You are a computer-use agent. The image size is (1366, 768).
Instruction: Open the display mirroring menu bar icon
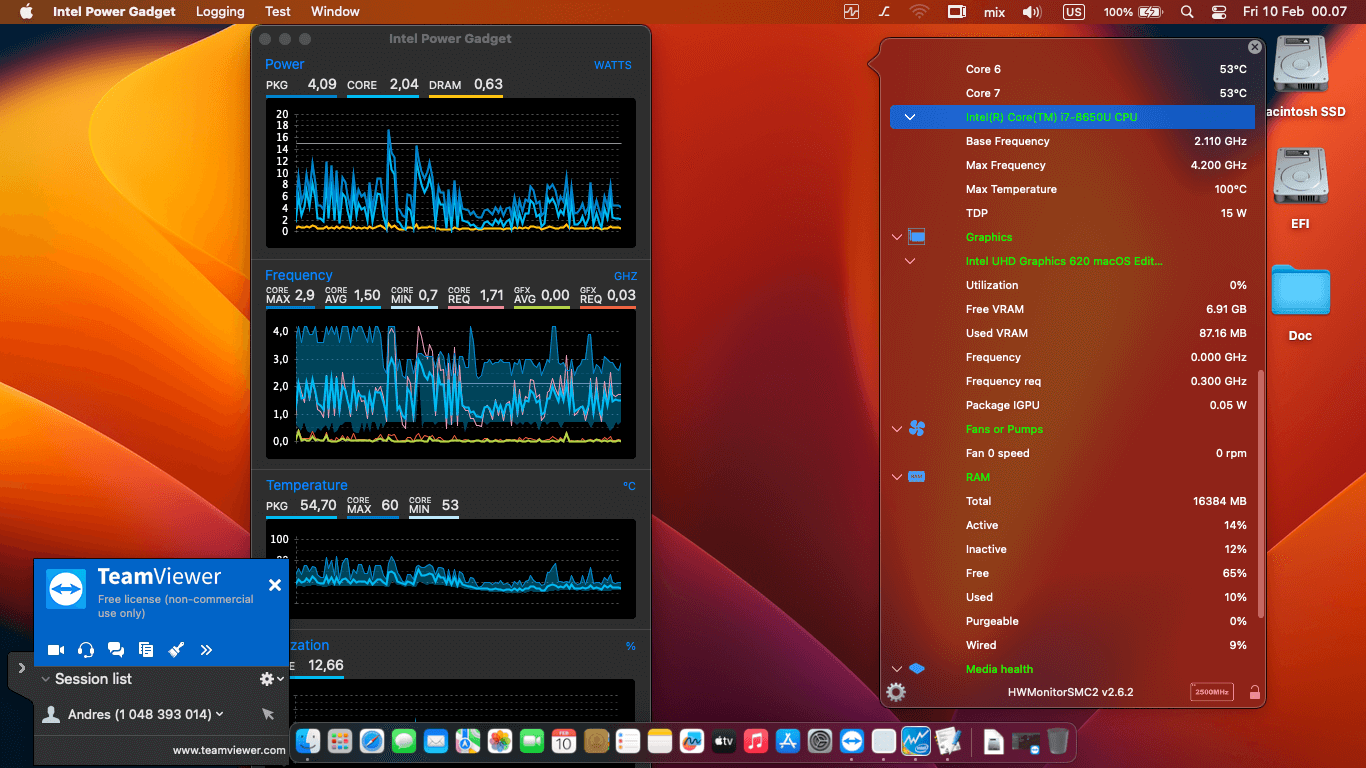[957, 12]
